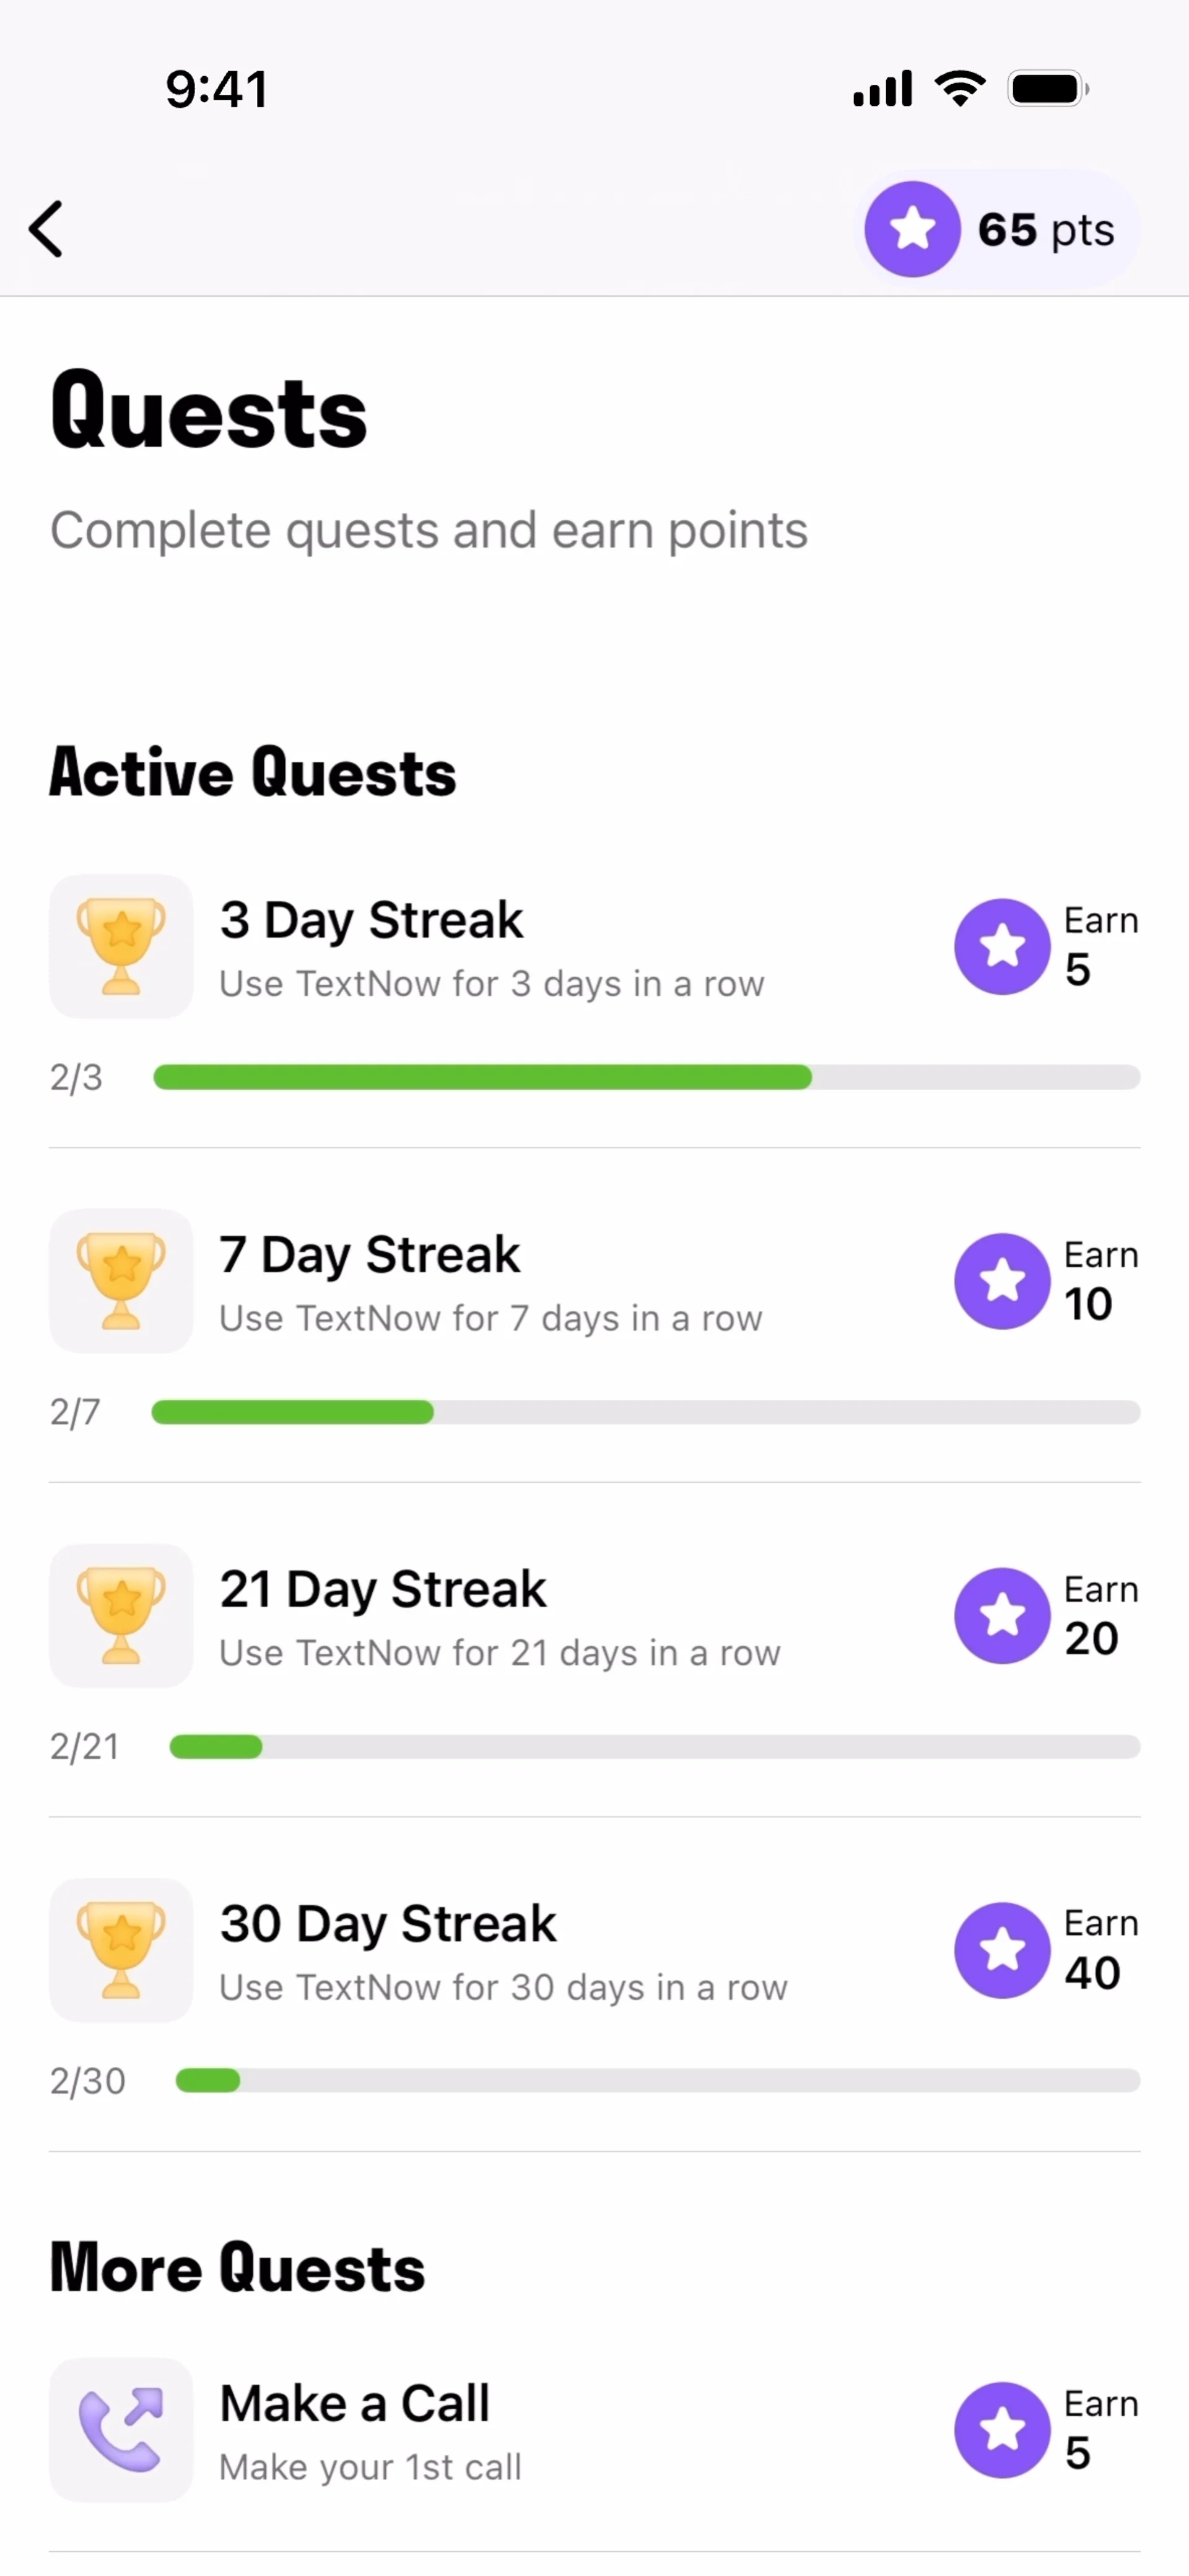This screenshot has height=2576, width=1189.
Task: Tap the back arrow icon
Action: 46,229
